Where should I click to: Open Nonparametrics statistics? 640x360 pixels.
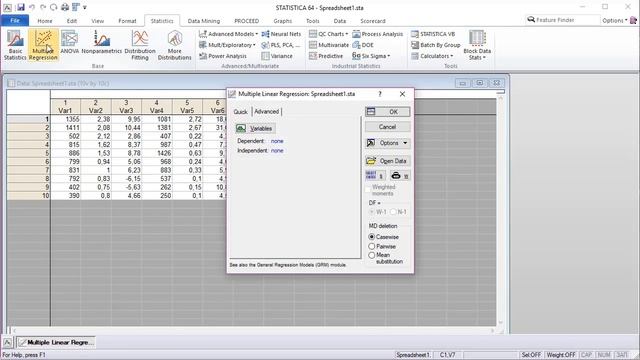[x=102, y=42]
